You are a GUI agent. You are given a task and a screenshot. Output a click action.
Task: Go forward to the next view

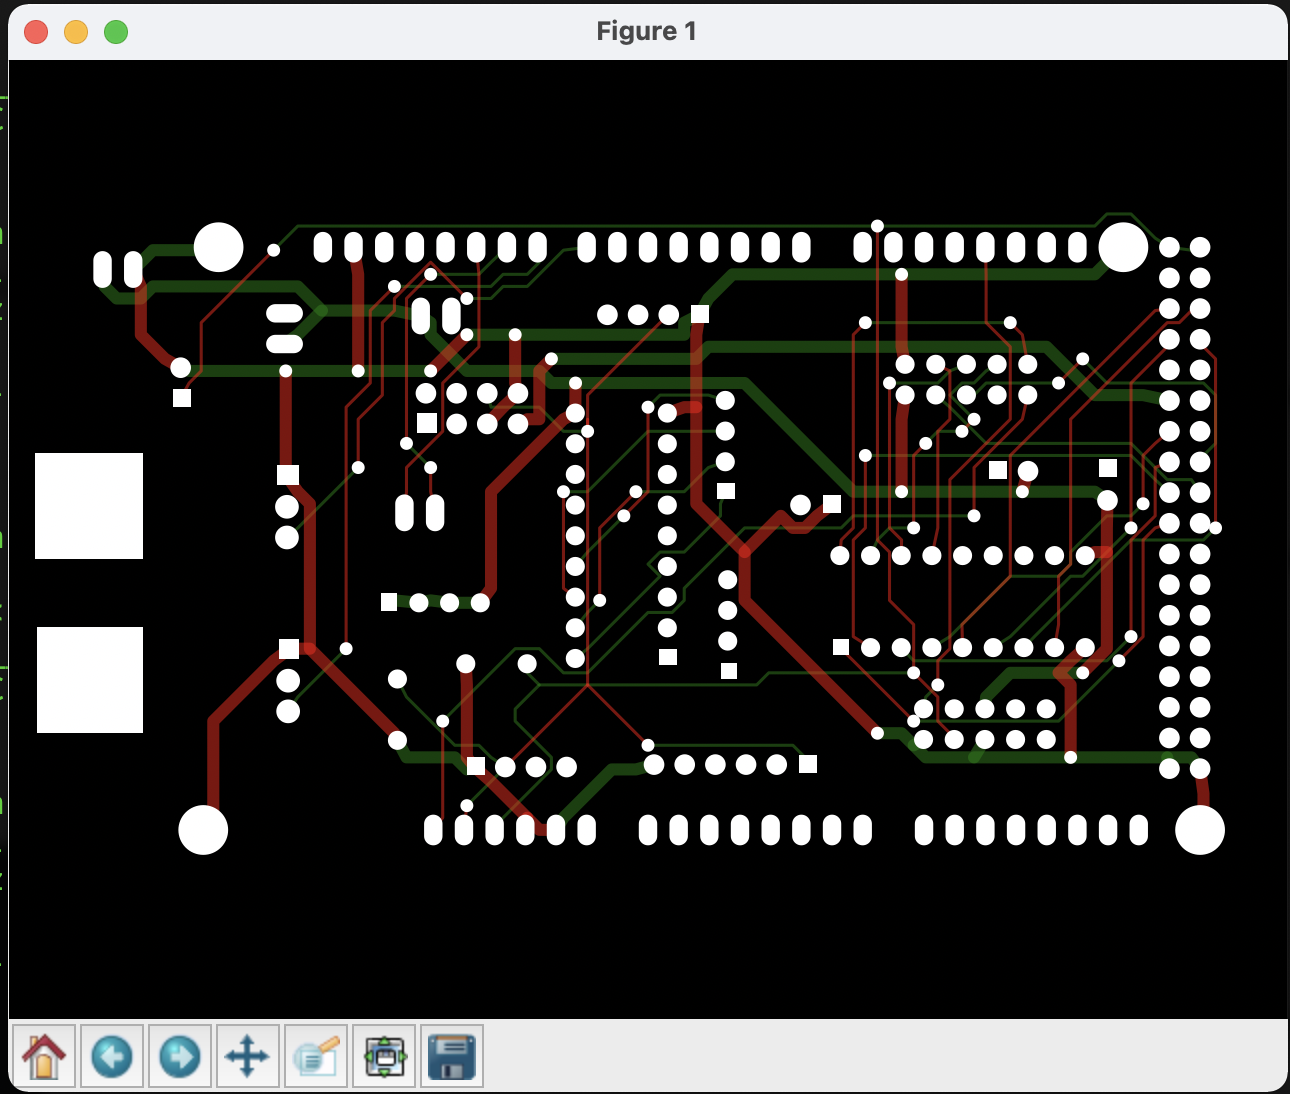pyautogui.click(x=180, y=1055)
